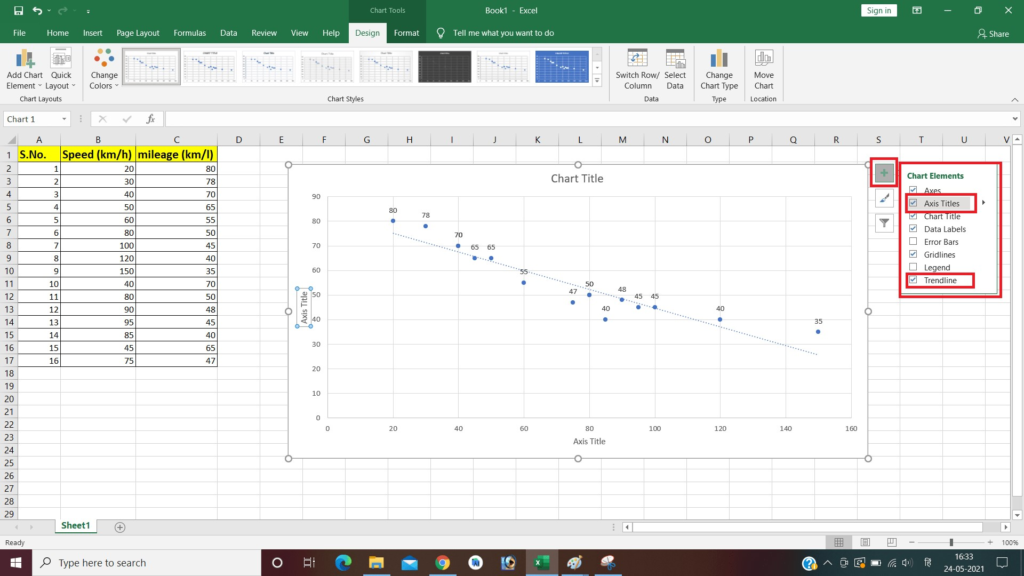Switch to the Page Layout tab

coord(138,33)
